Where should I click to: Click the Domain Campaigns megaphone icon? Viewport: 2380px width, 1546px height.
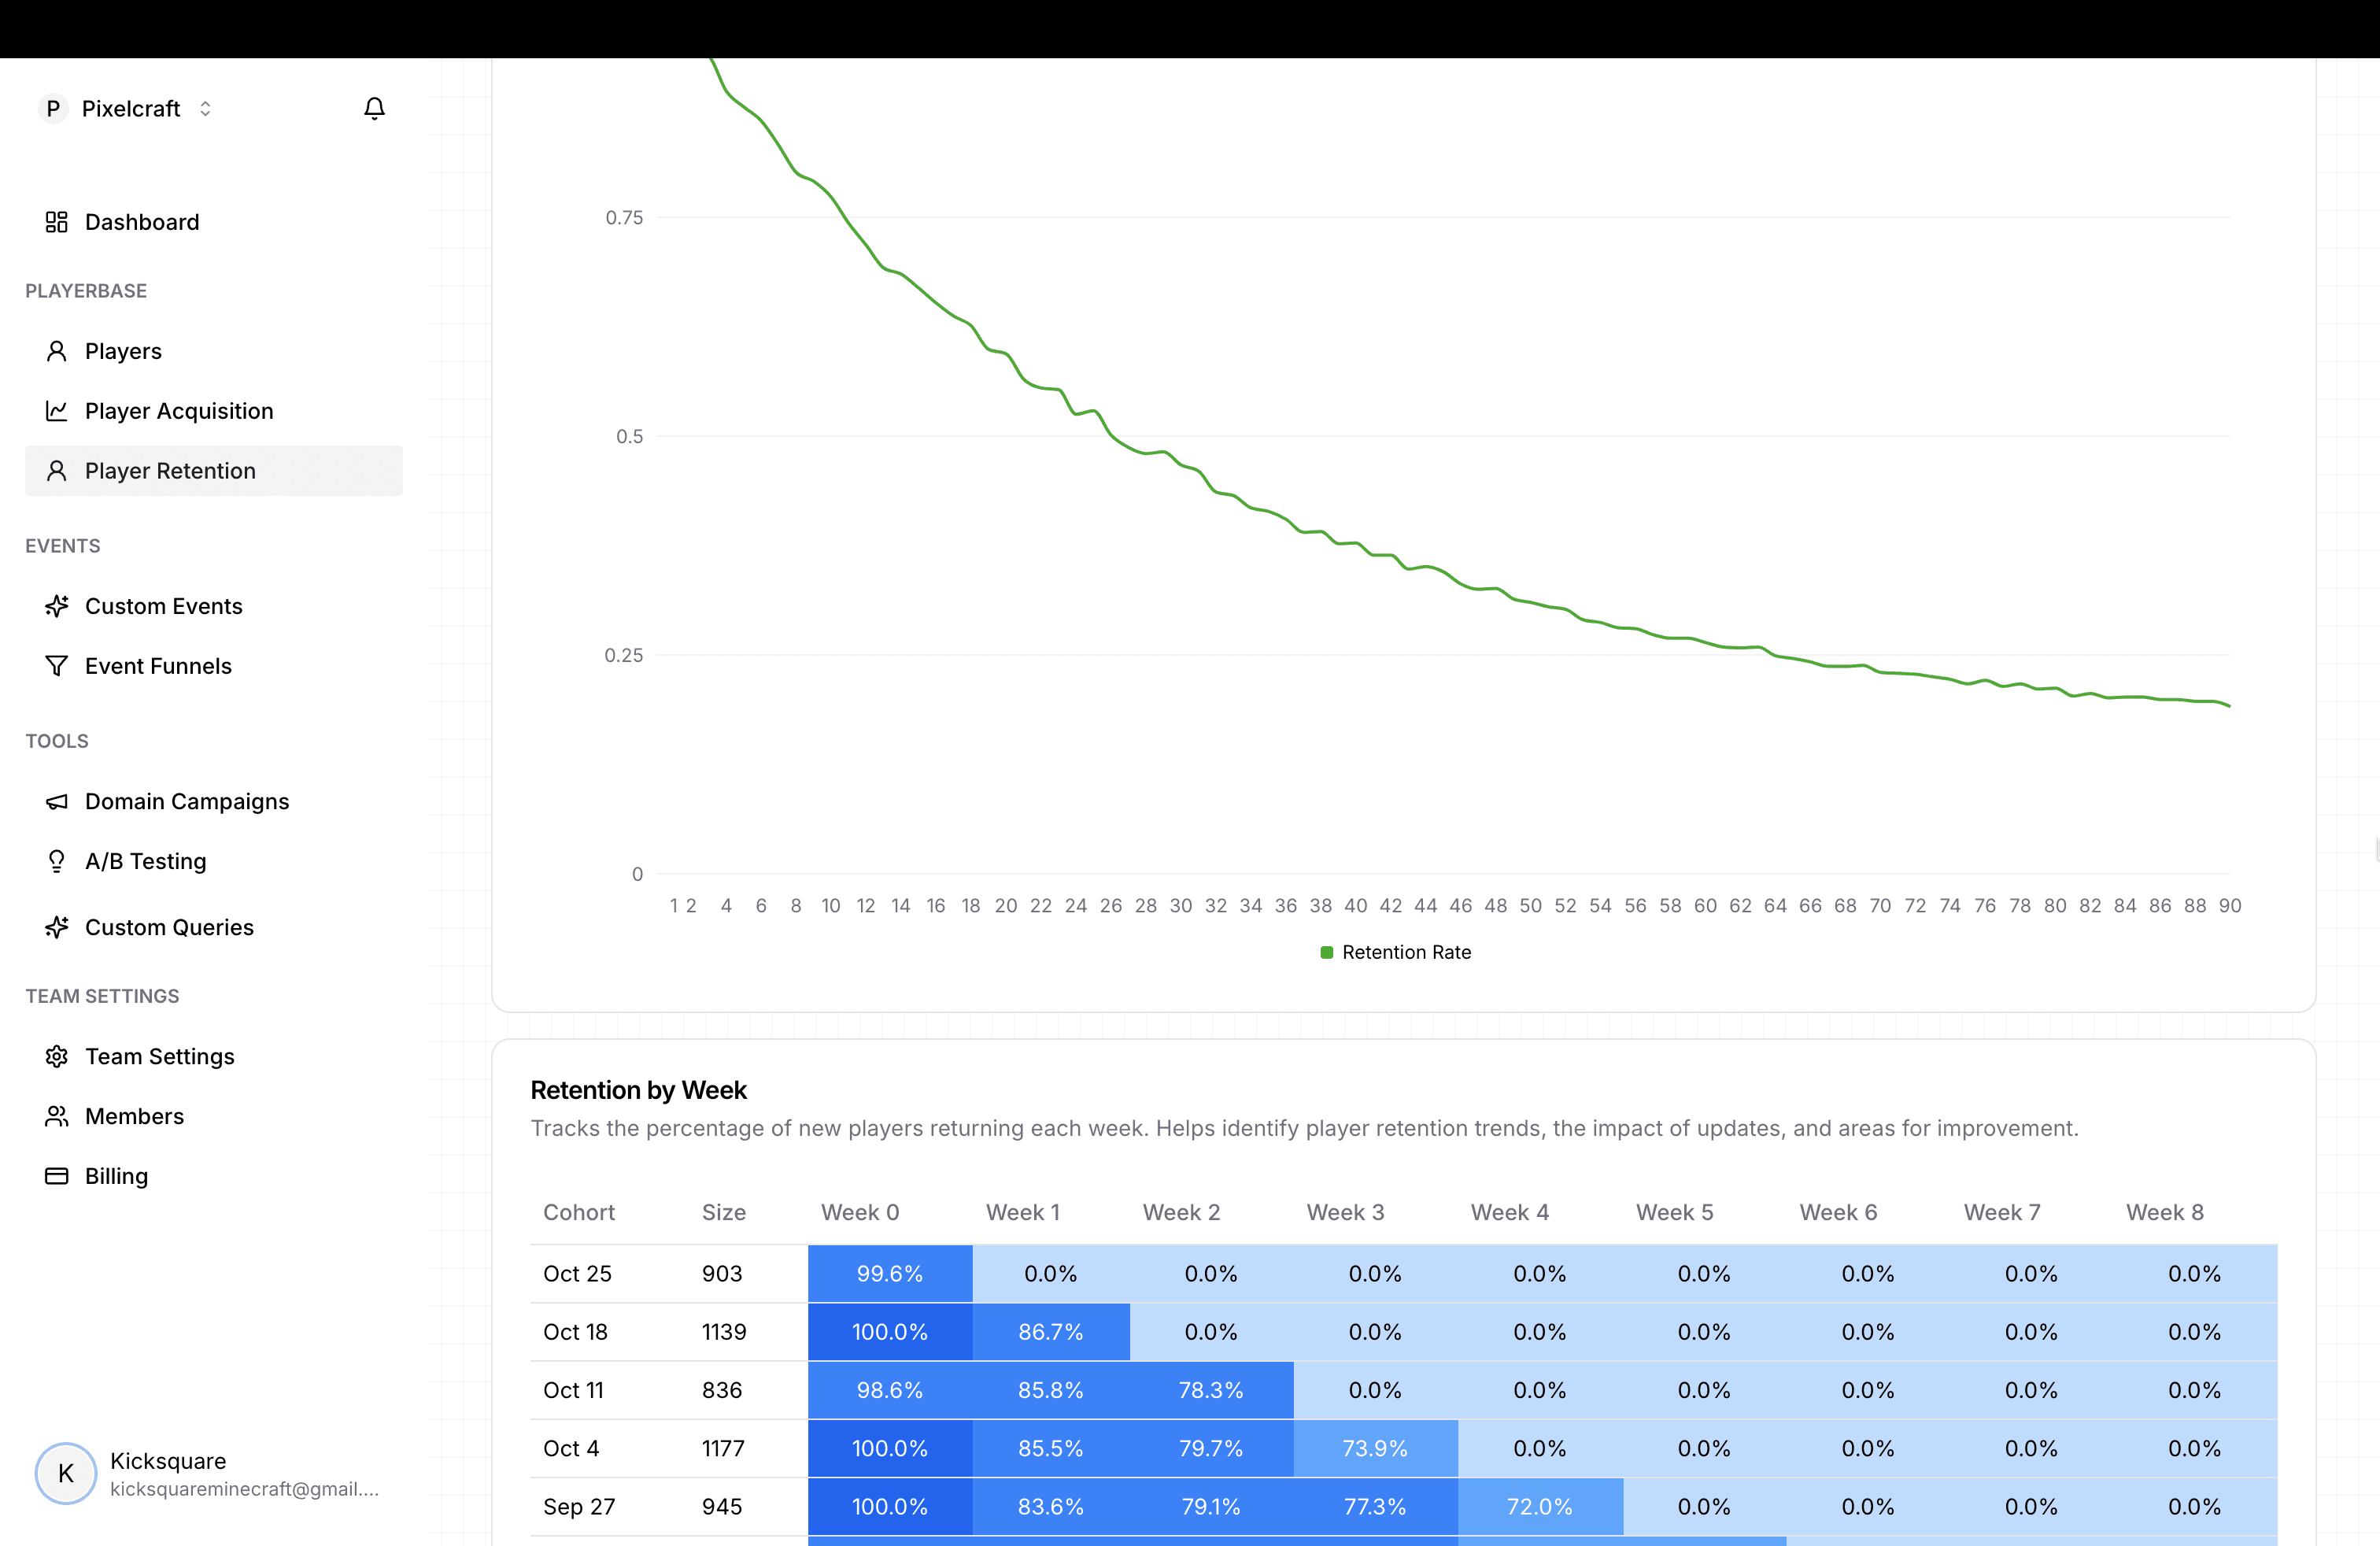[x=57, y=802]
